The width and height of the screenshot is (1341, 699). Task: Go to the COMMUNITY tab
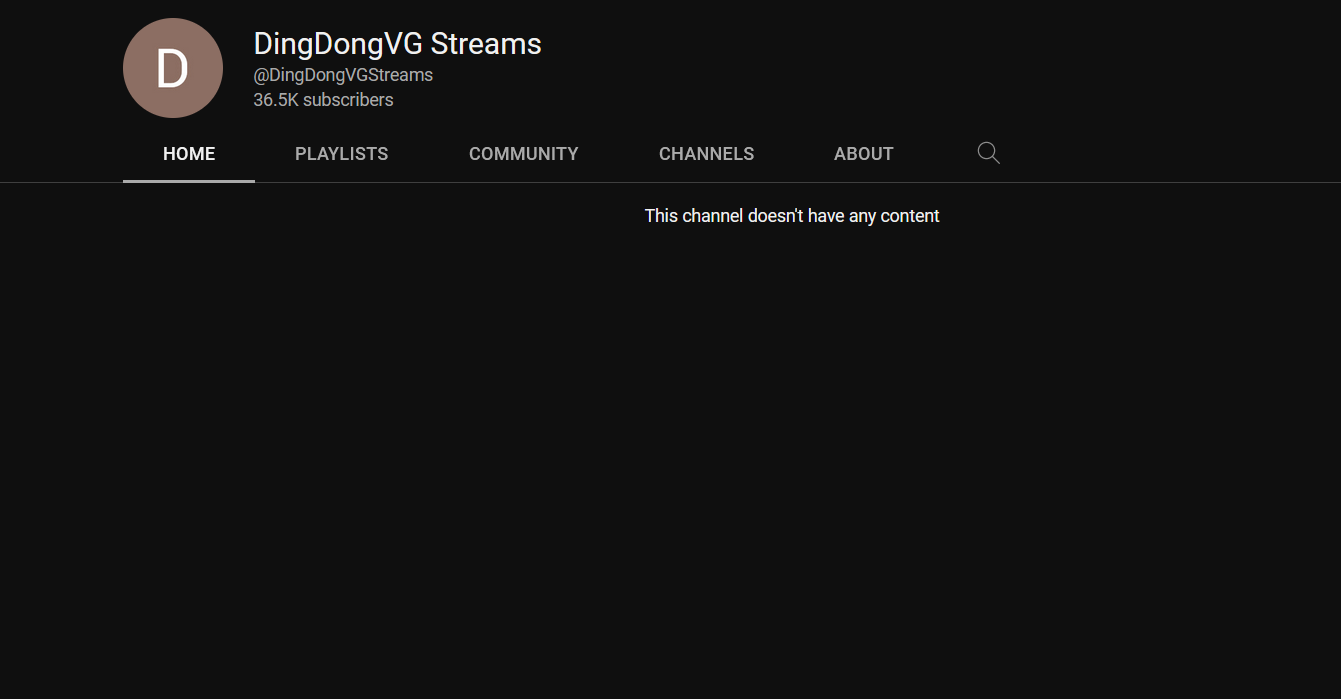click(524, 154)
